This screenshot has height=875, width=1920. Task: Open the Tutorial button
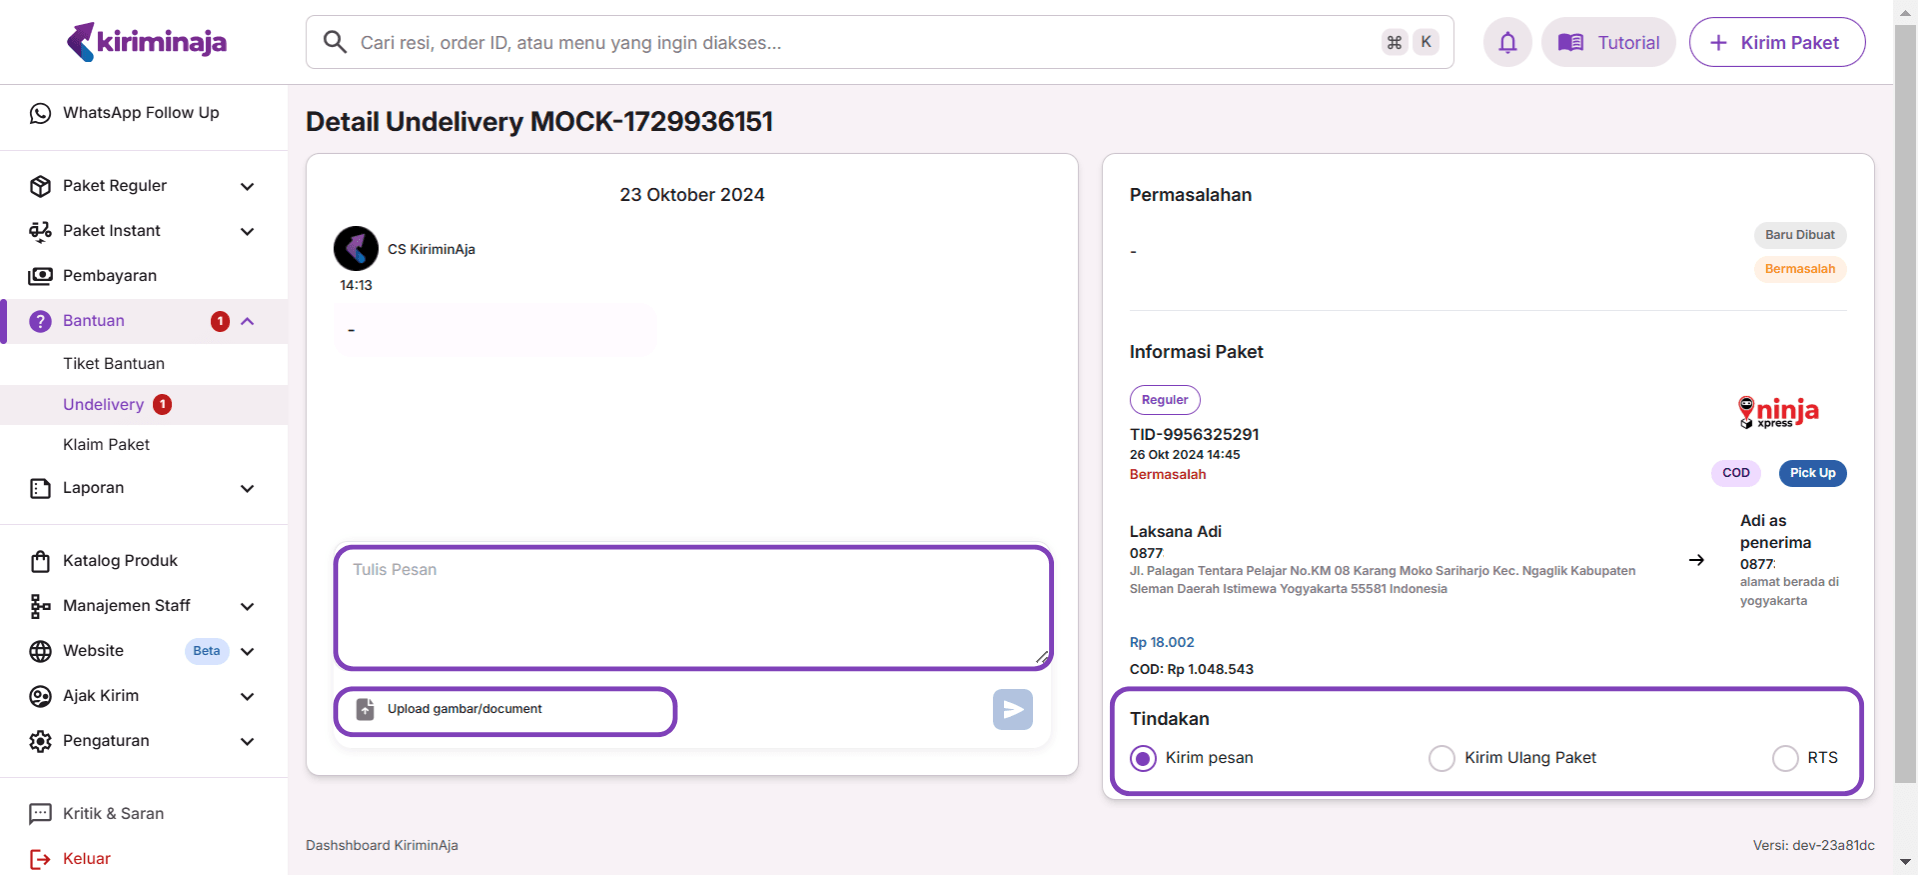(1608, 42)
